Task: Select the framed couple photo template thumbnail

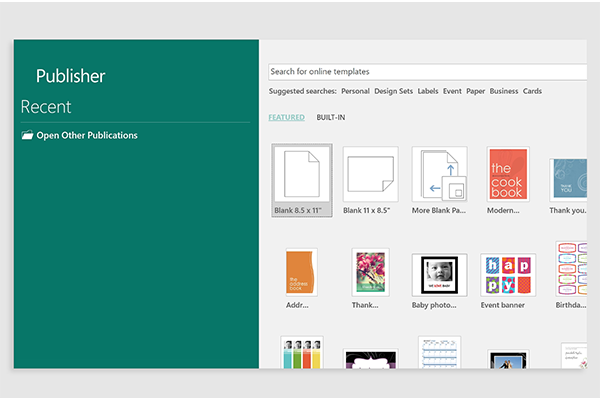Action: pos(508,359)
